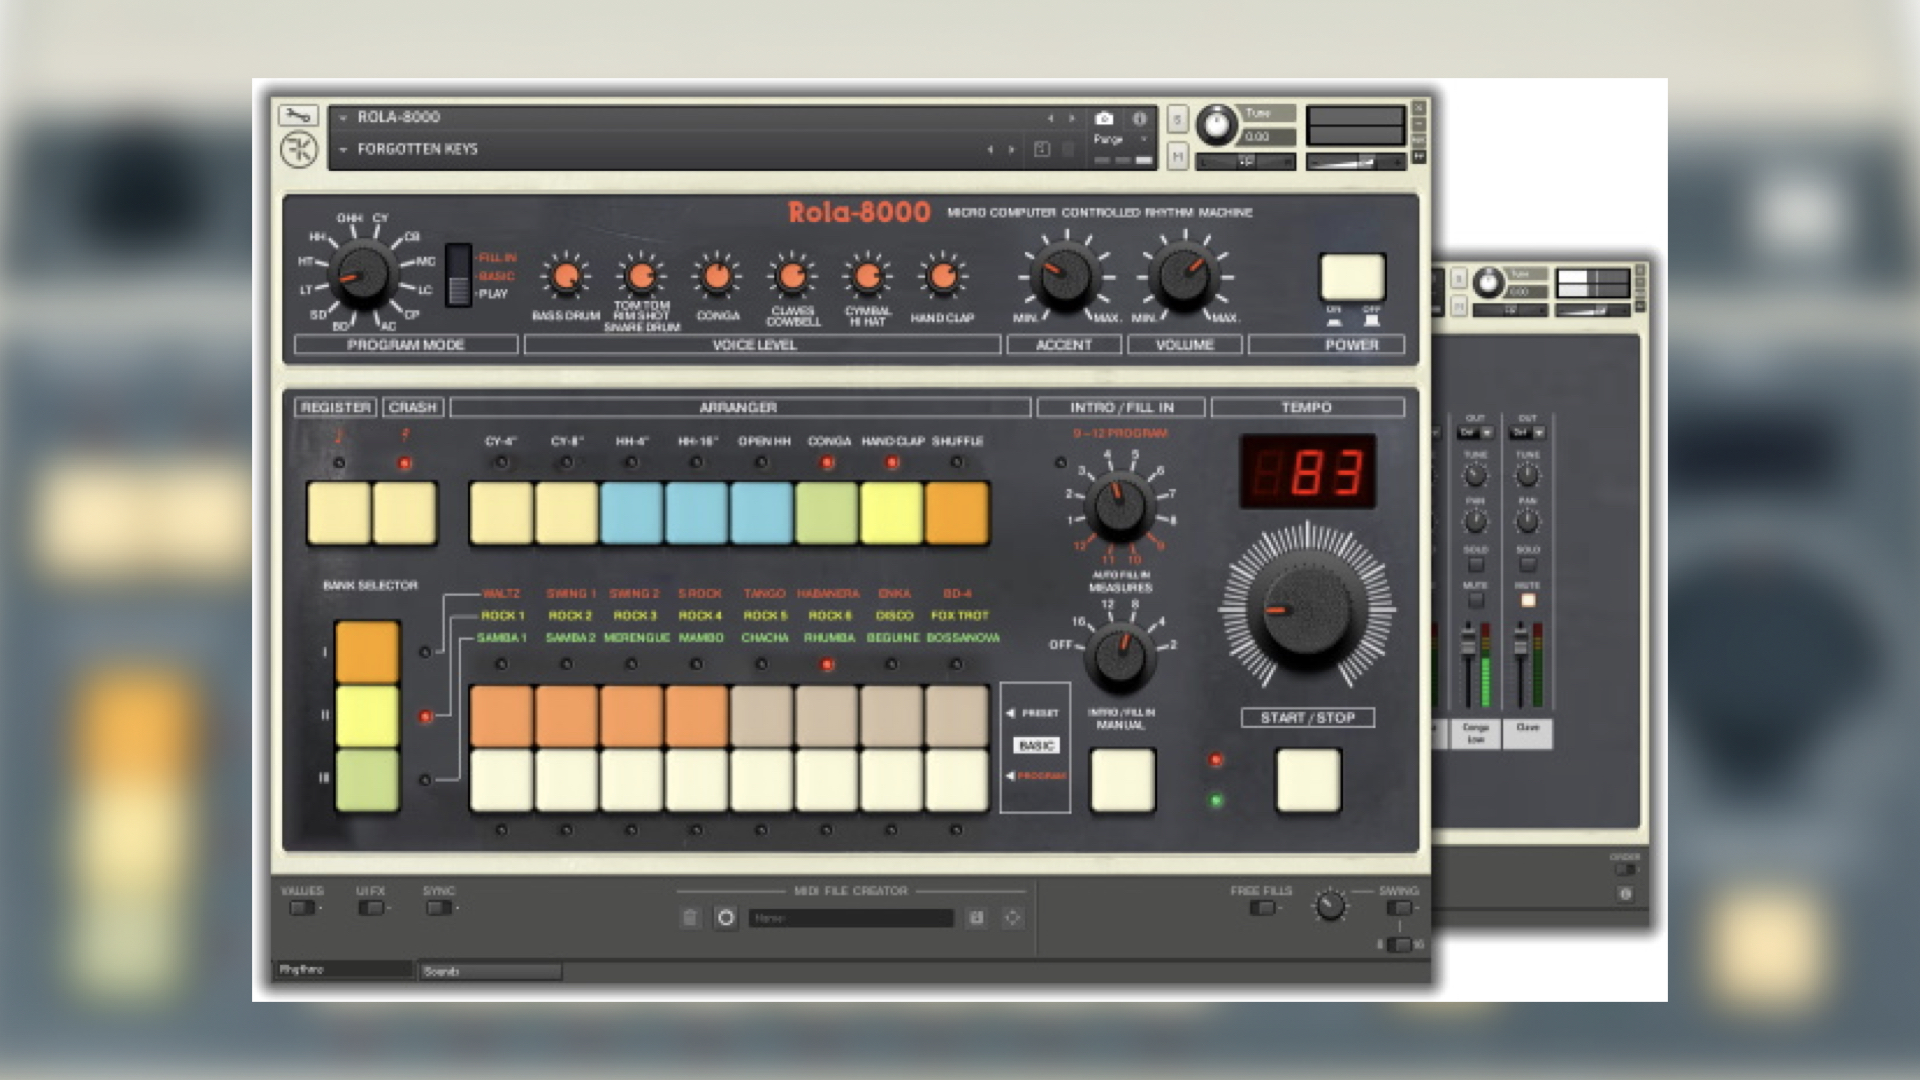Click the Accent knob
1920x1080 pixels.
tap(1064, 276)
